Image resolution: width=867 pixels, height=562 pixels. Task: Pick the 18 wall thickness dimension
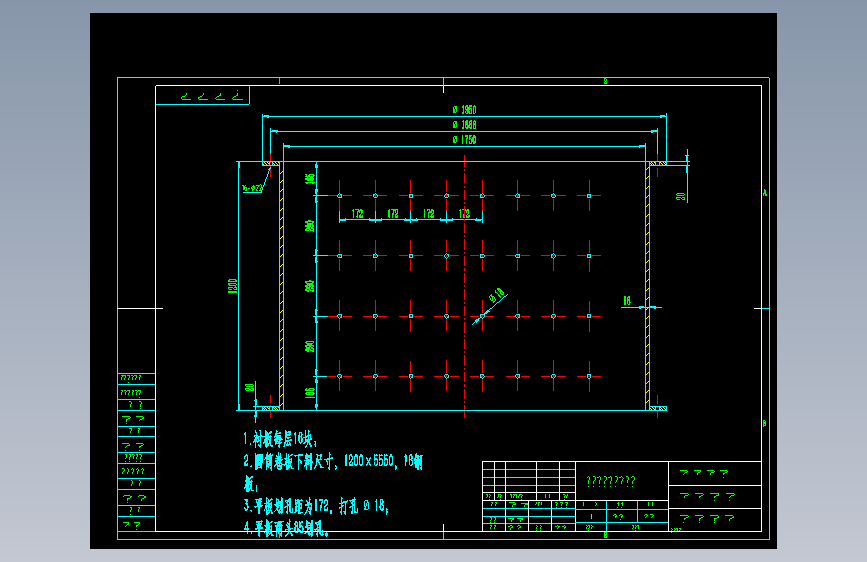coord(627,300)
